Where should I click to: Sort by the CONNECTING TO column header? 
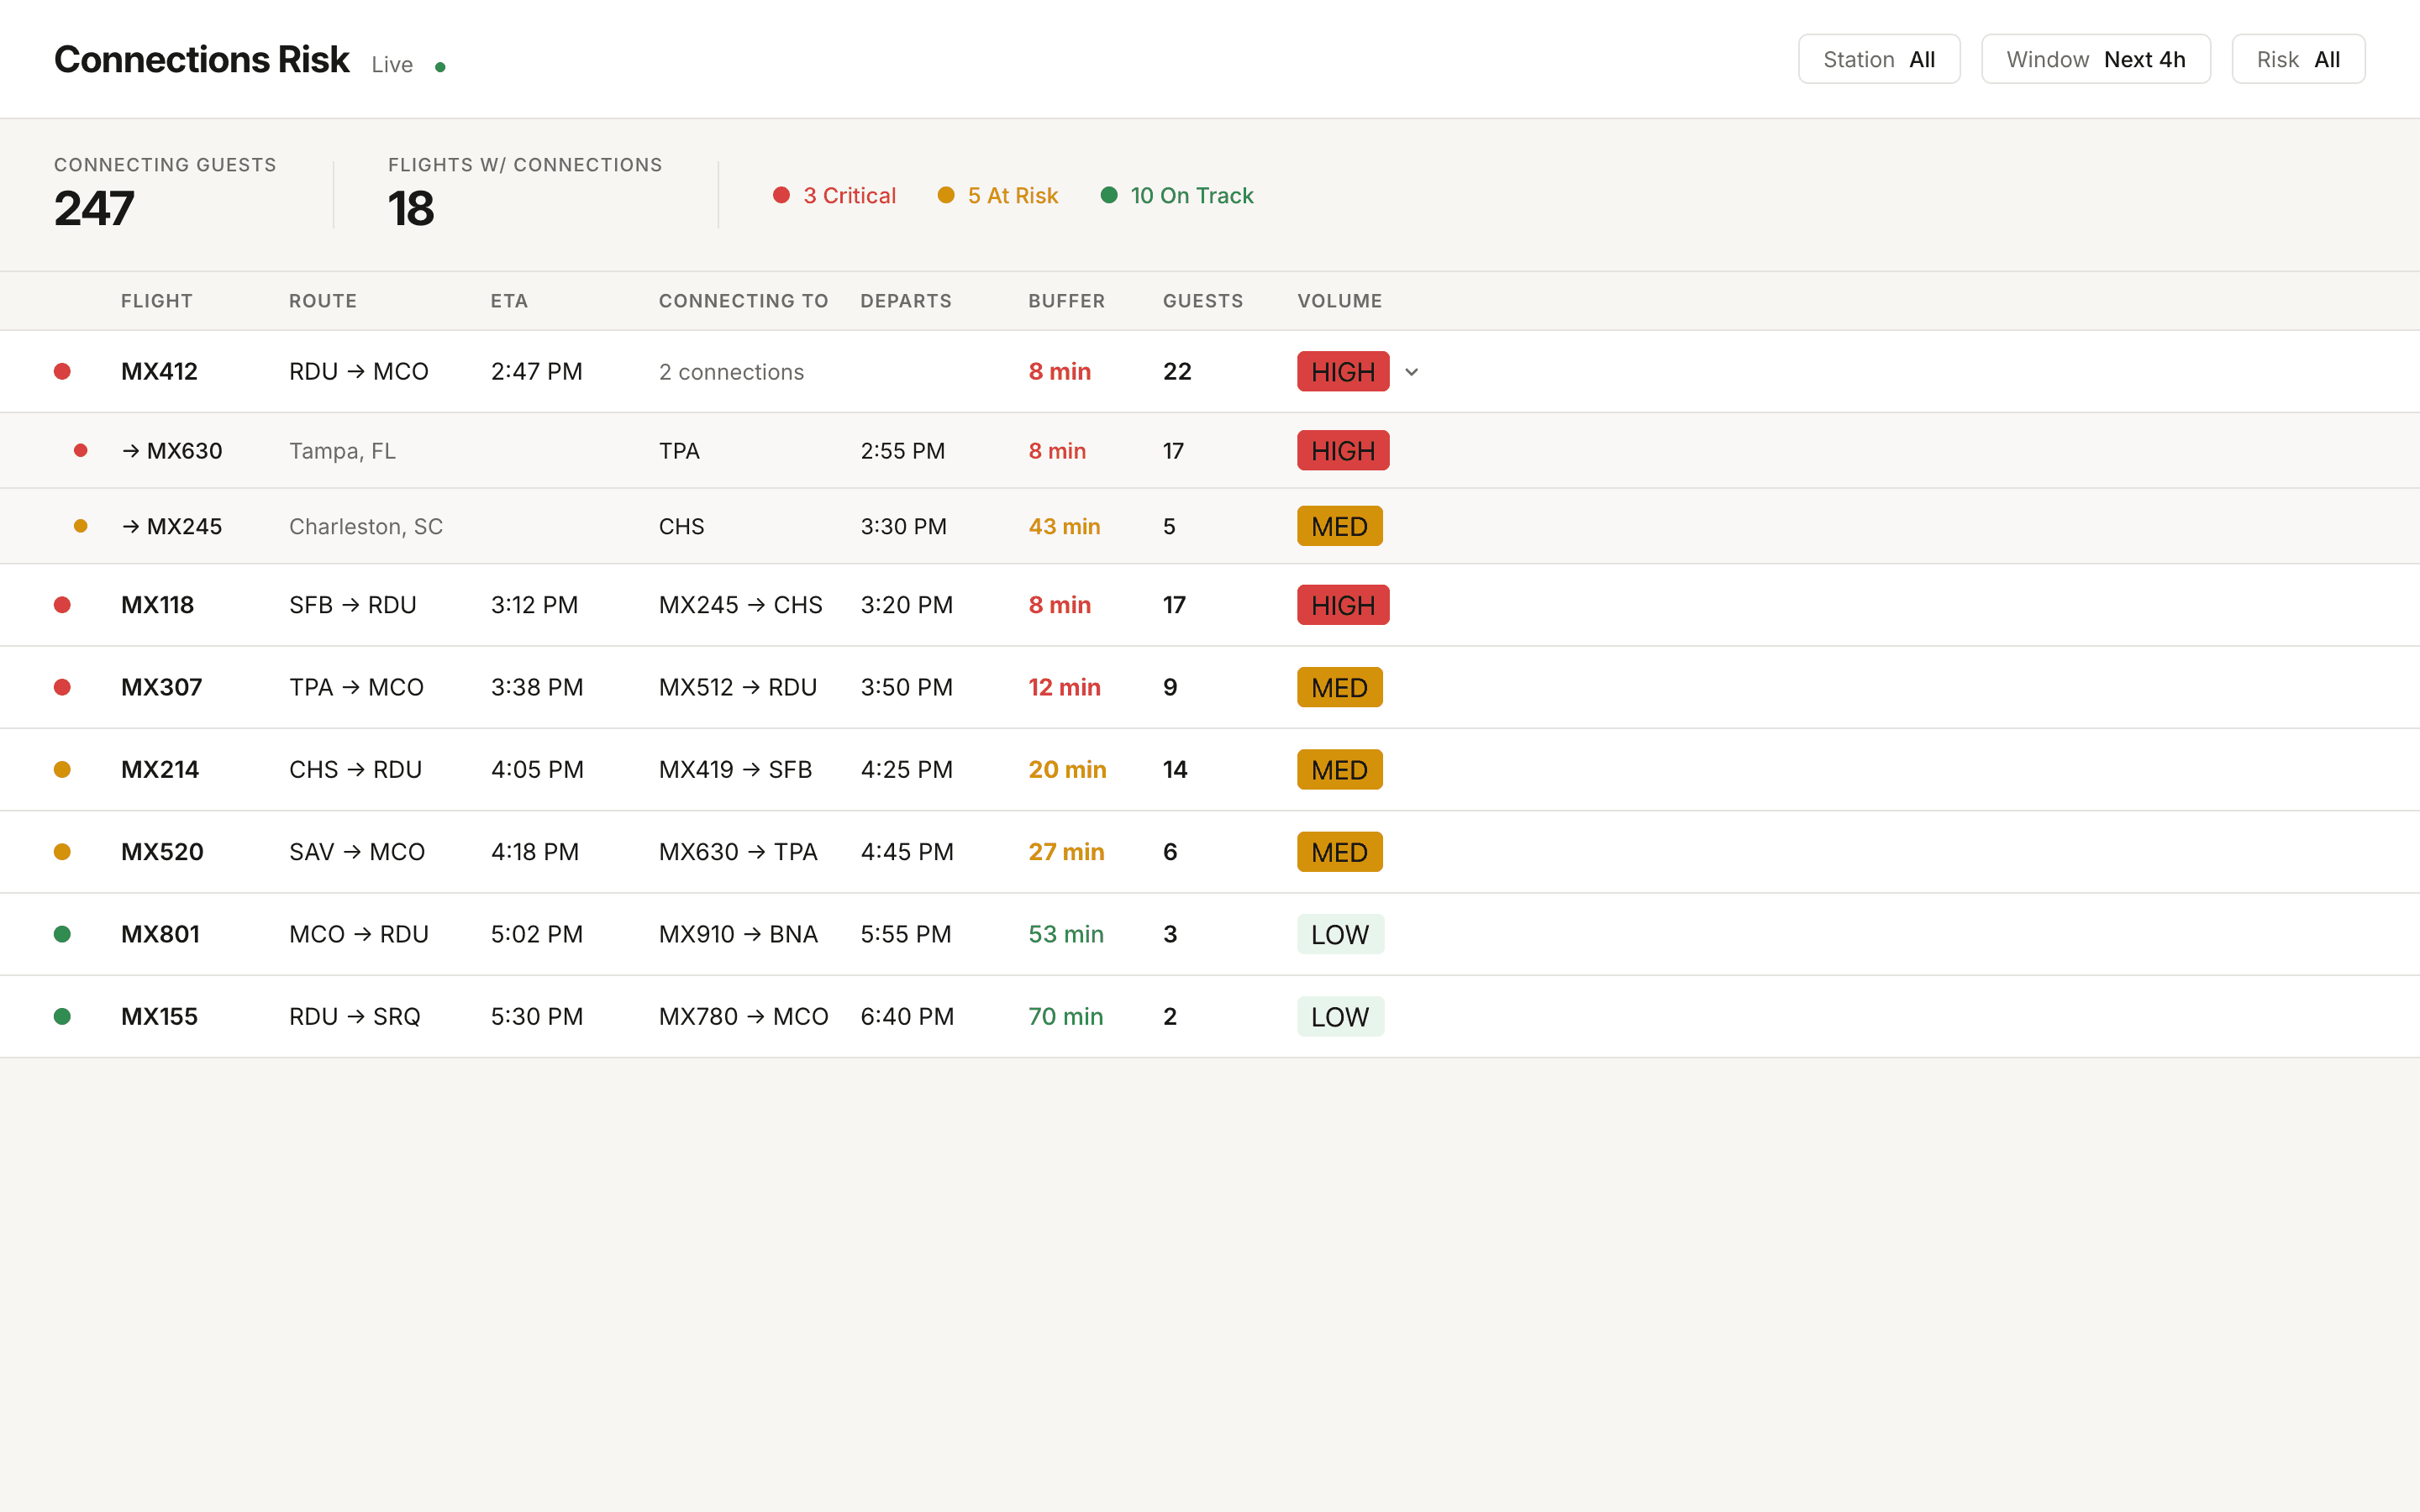(x=743, y=301)
